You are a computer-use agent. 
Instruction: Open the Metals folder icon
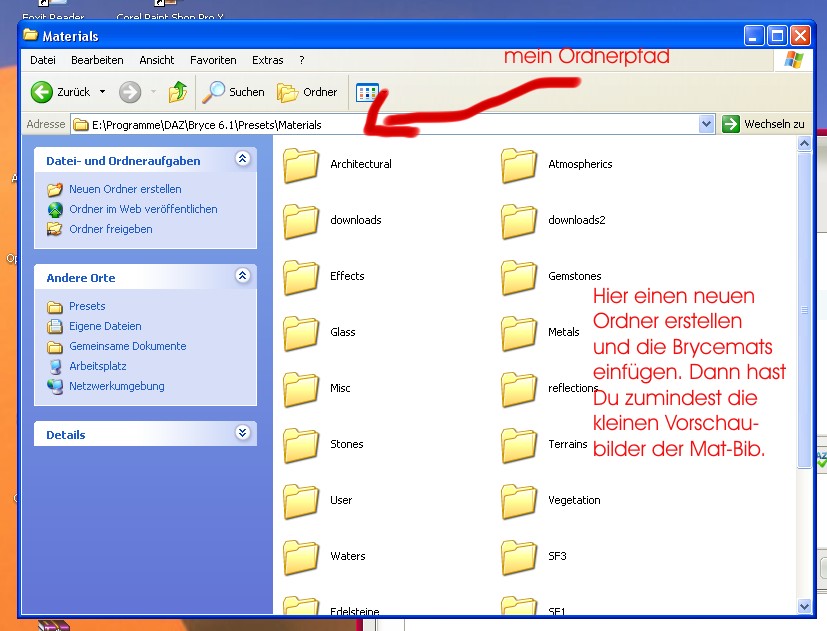coord(519,333)
